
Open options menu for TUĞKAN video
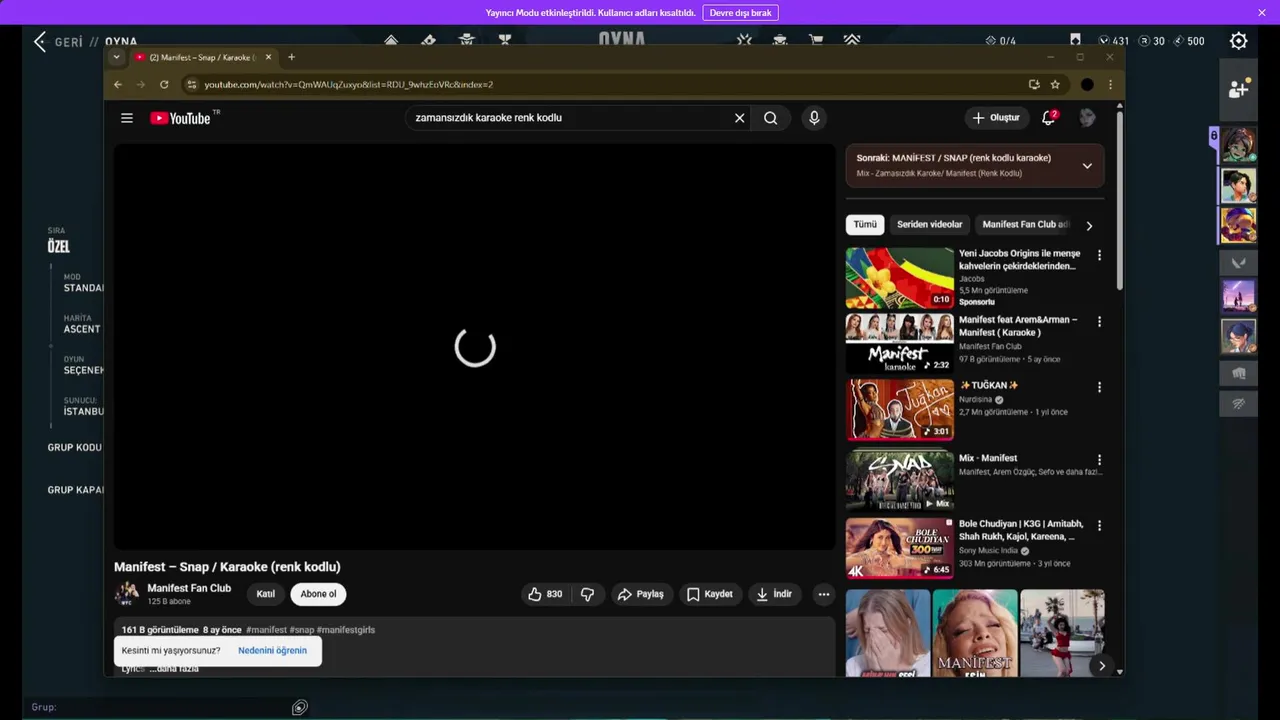pyautogui.click(x=1099, y=387)
